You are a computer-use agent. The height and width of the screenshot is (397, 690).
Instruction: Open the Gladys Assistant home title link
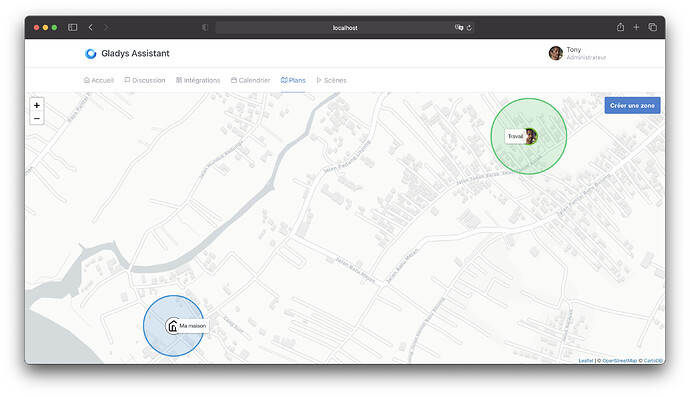tap(135, 53)
